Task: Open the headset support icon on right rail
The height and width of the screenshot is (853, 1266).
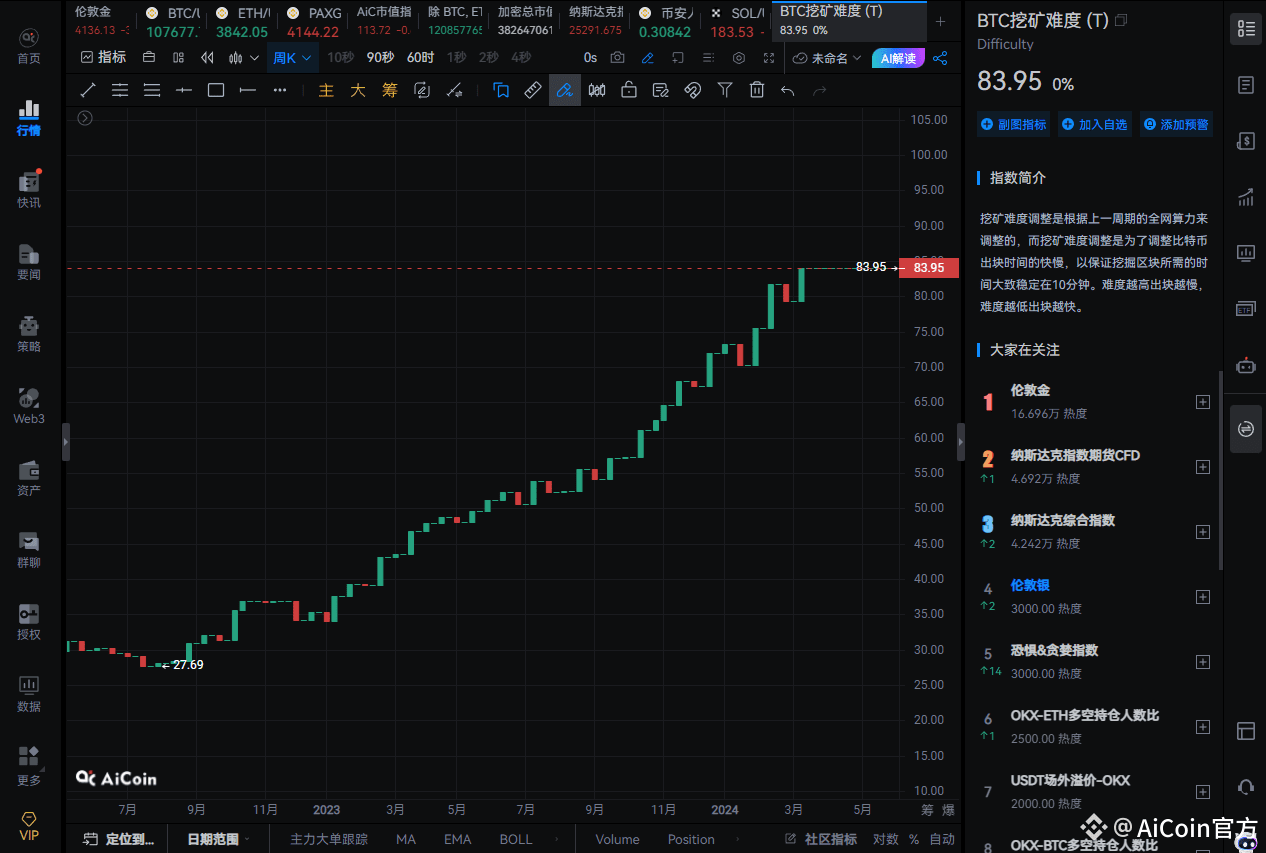Action: pos(1245,787)
